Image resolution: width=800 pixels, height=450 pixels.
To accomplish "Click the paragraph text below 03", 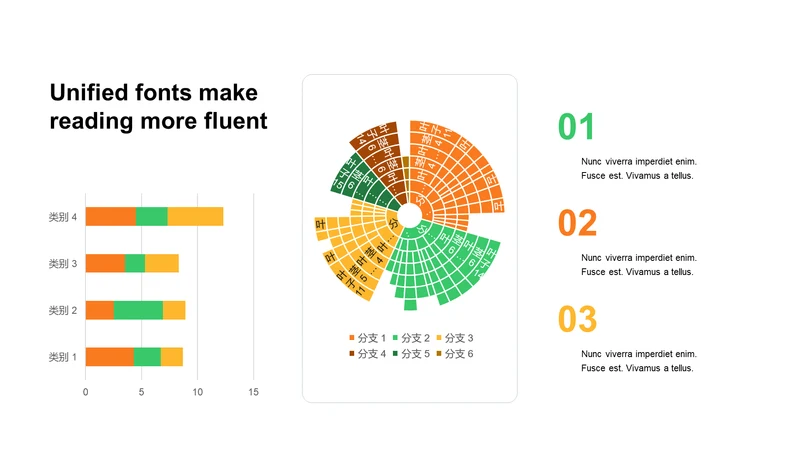I will (x=639, y=361).
